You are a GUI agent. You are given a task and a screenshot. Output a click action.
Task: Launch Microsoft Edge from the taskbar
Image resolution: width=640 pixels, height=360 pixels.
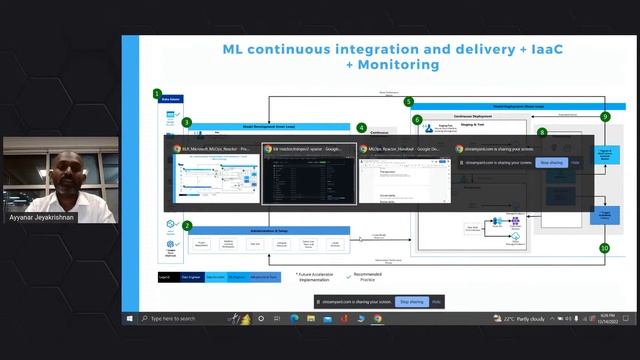tap(294, 318)
